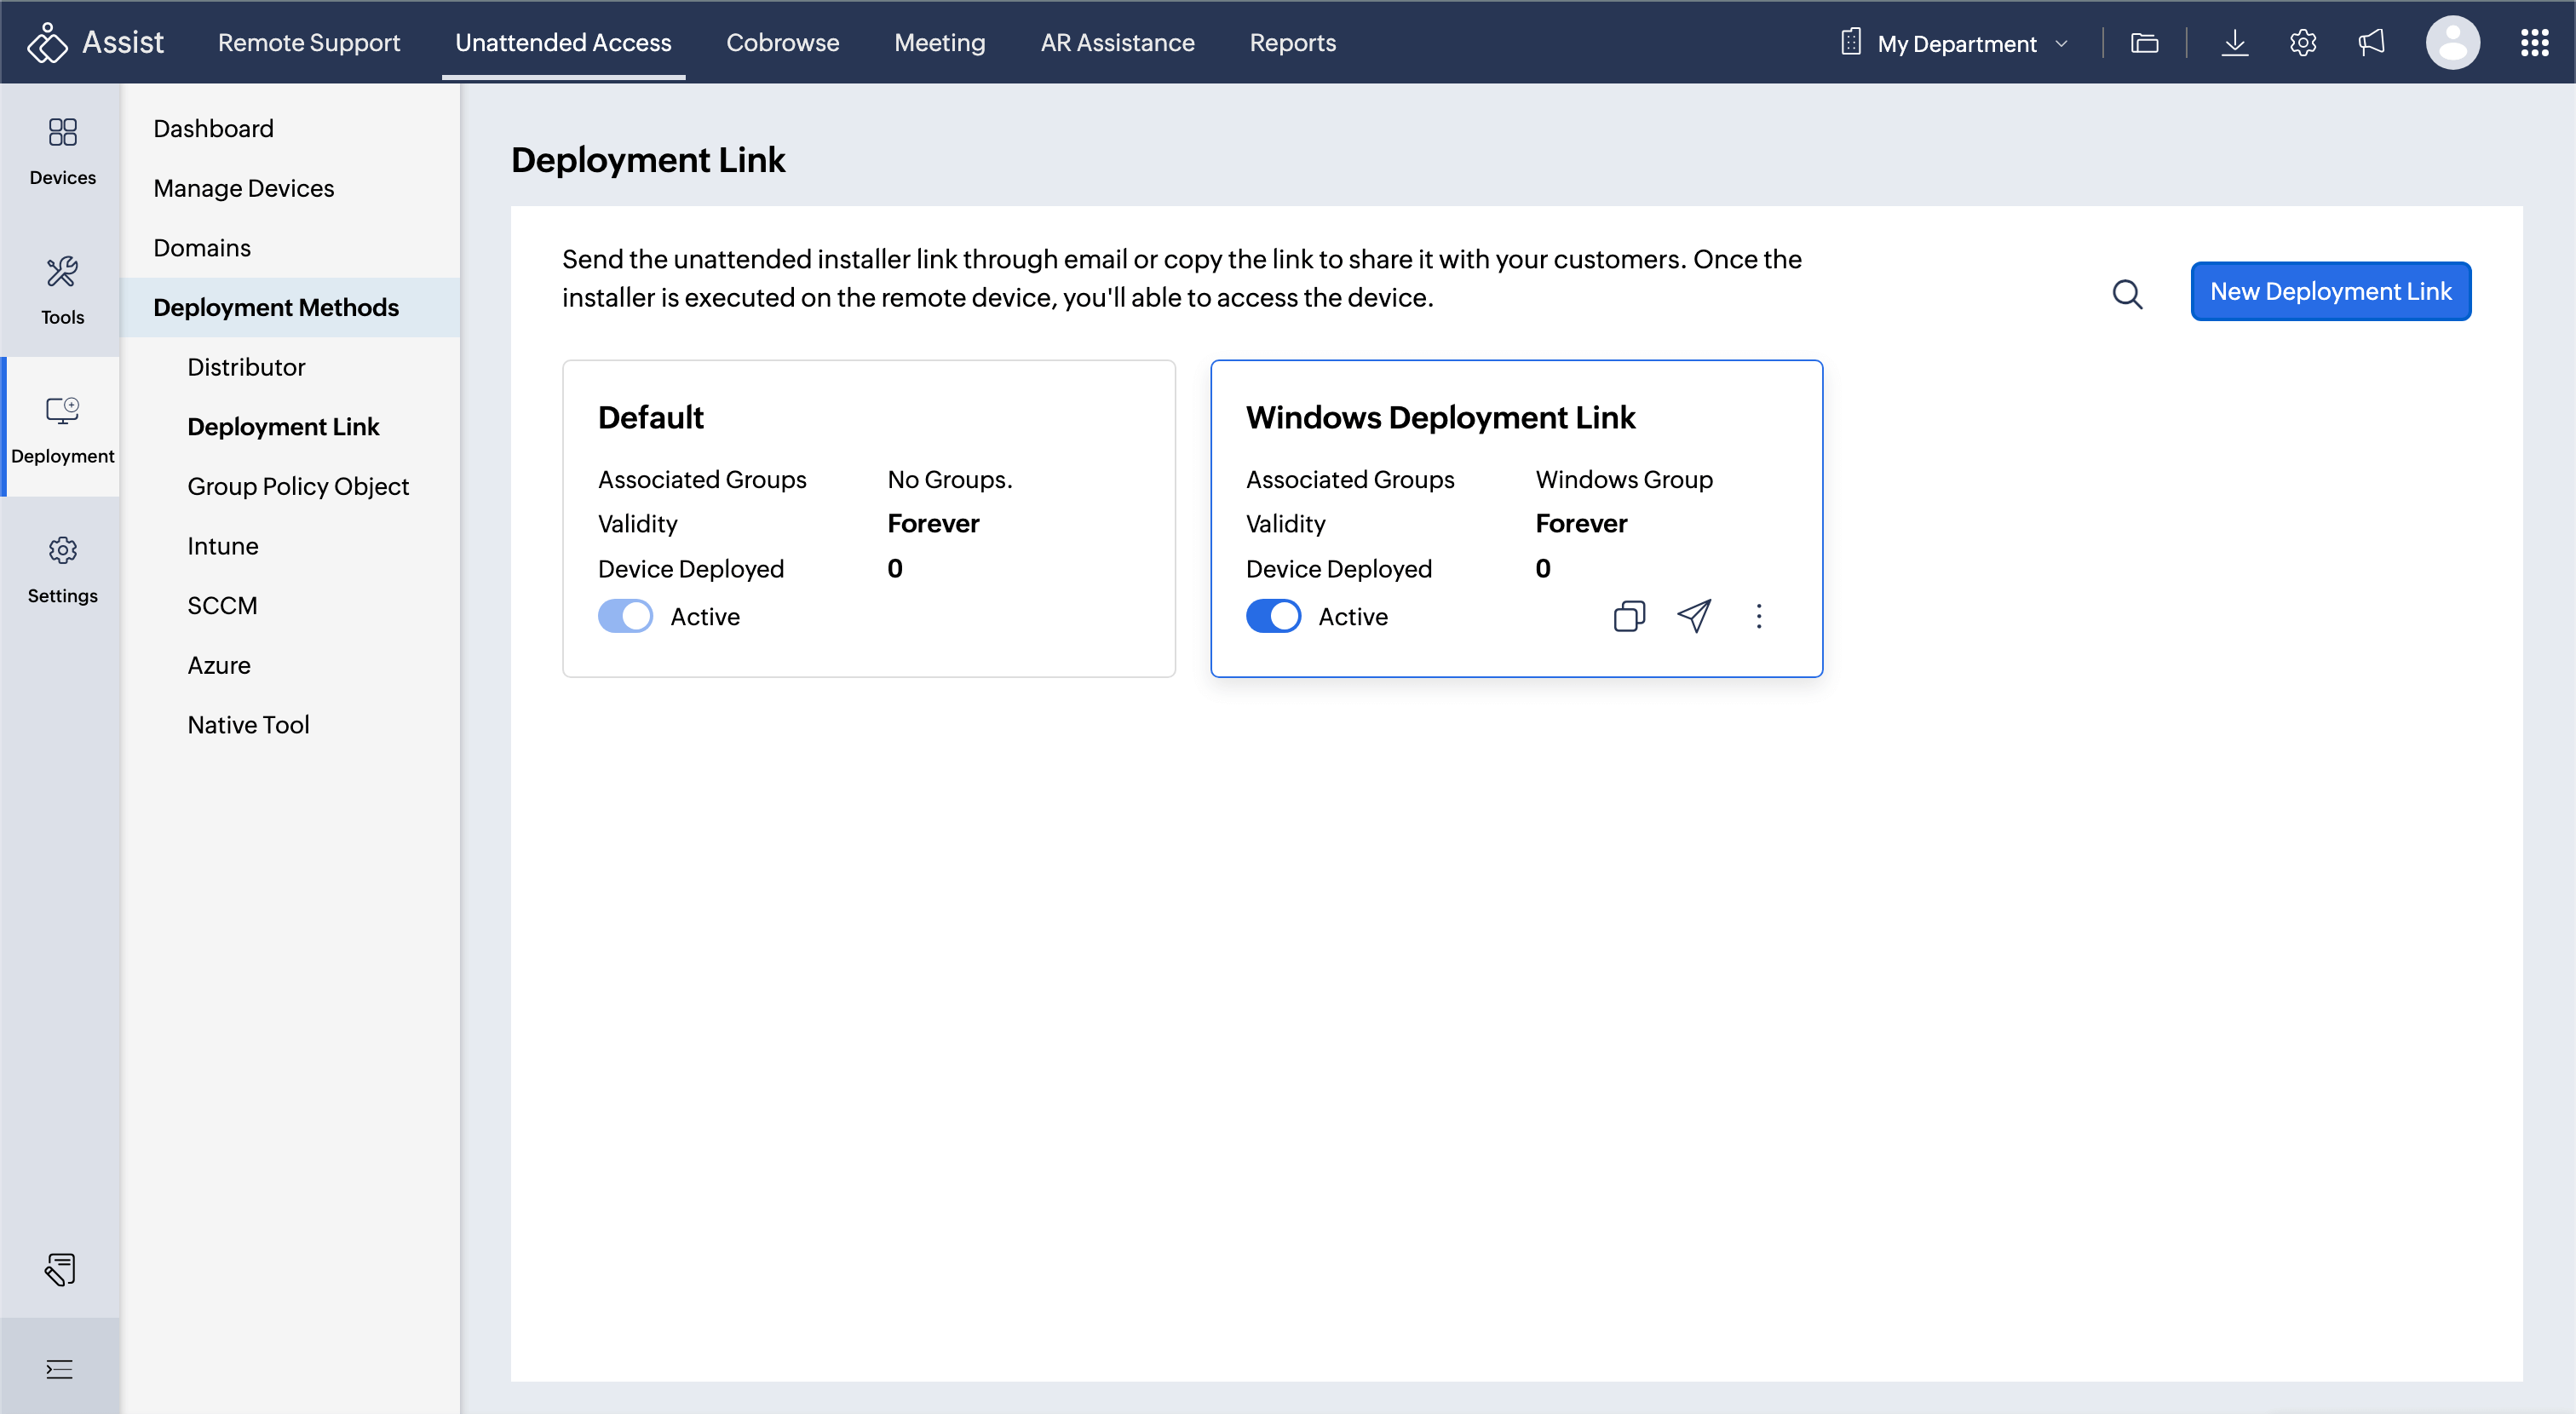Click the send link paper-plane icon

coord(1694,616)
